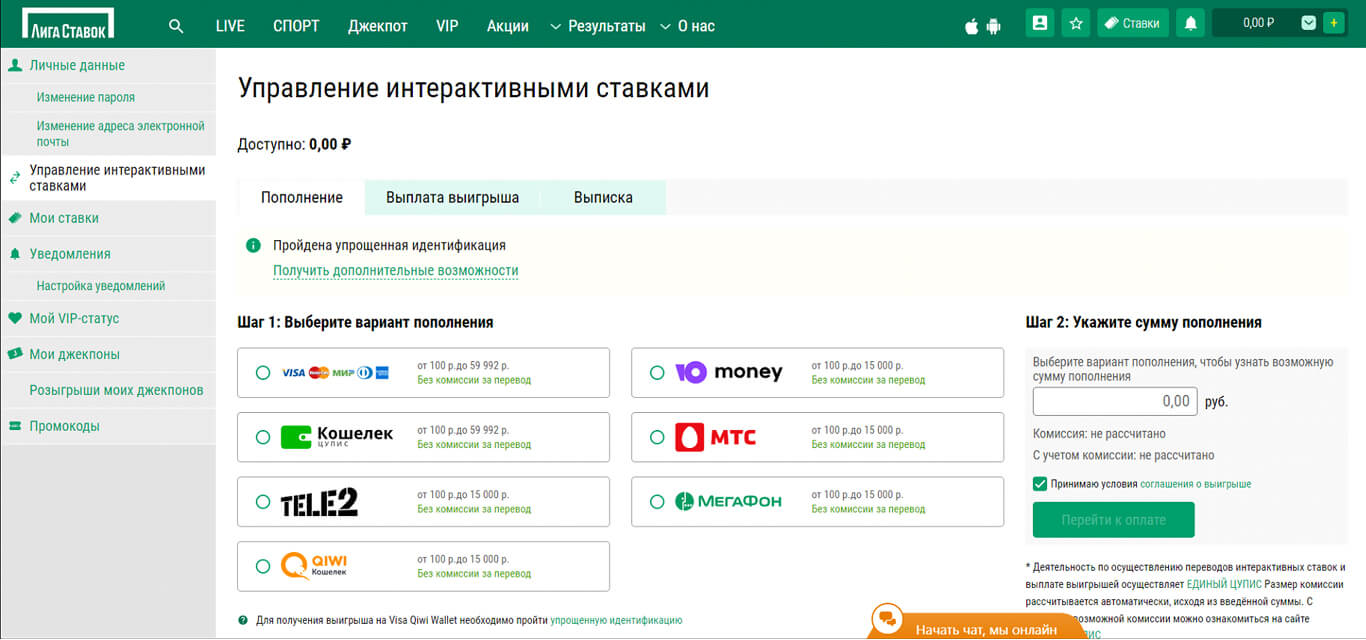Open Изменение пароля in sidebar
This screenshot has height=640, width=1366.
coord(86,97)
